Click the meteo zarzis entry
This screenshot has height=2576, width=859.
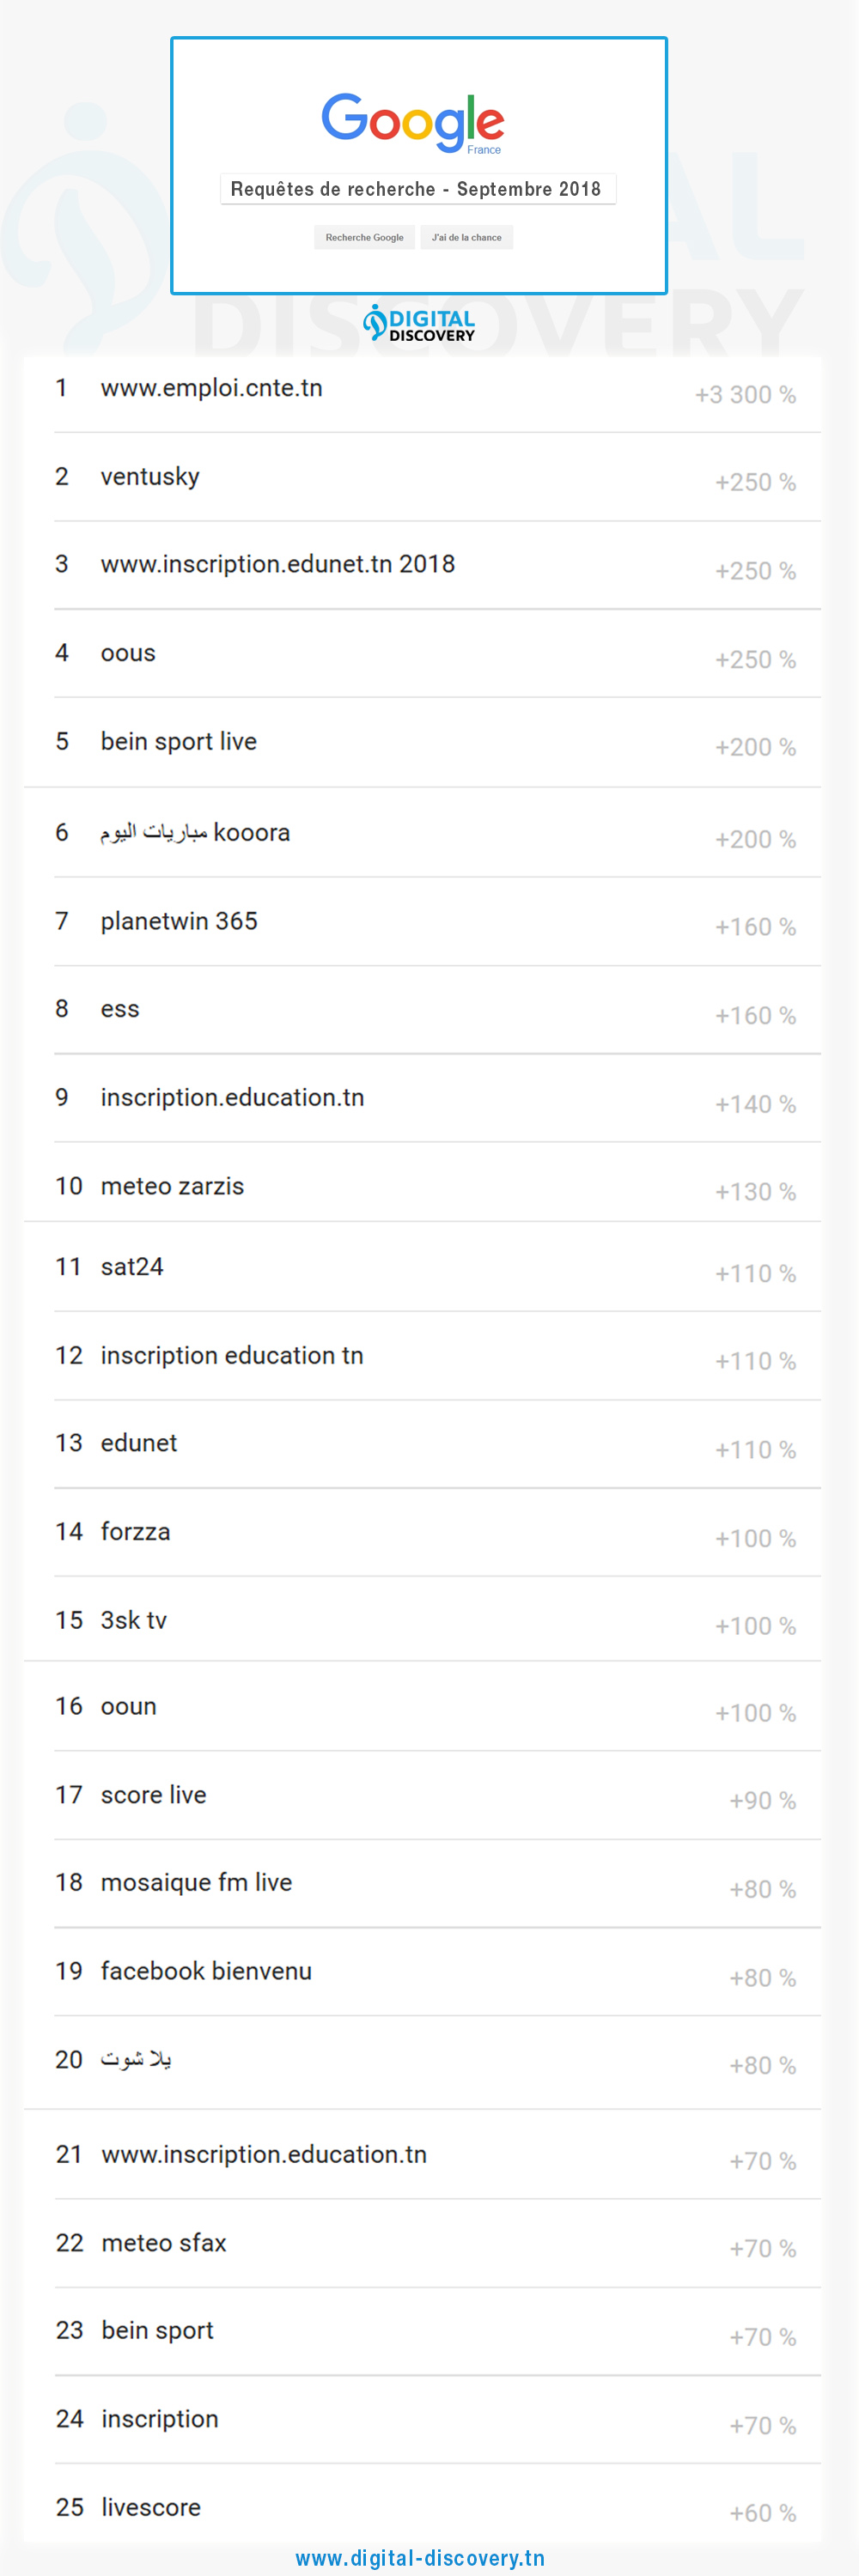coord(172,1186)
